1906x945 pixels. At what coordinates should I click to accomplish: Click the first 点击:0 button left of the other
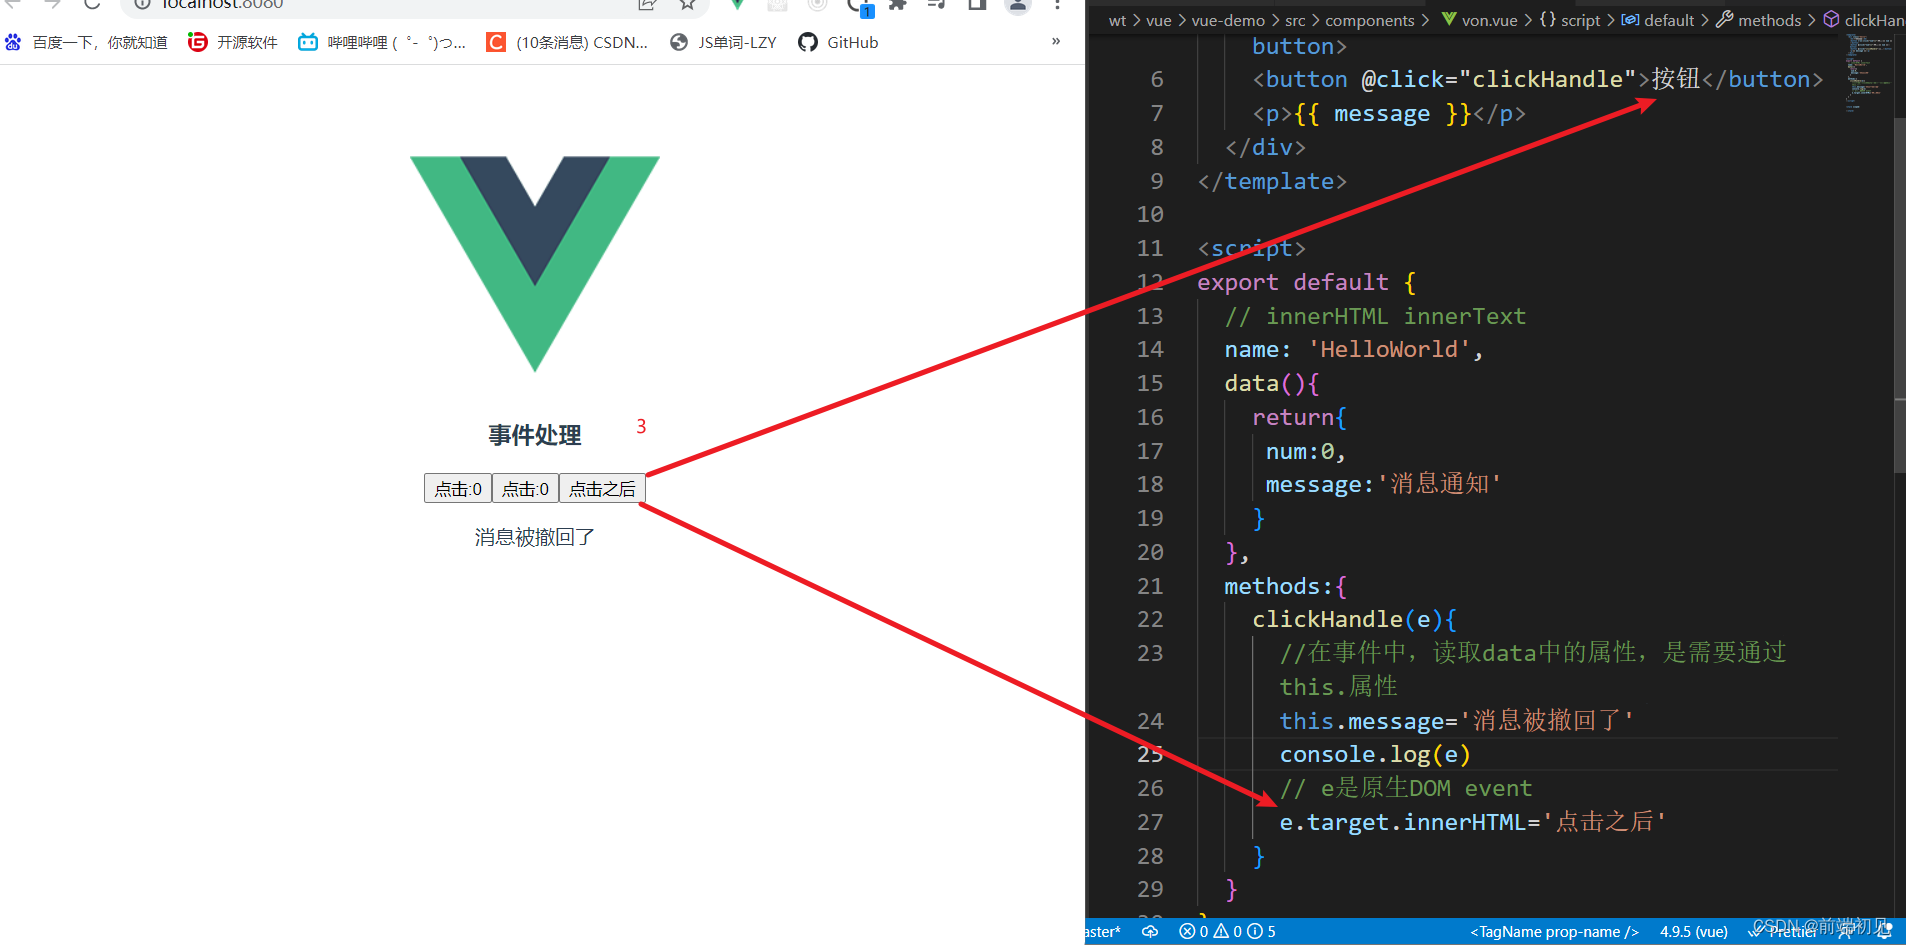[x=458, y=488]
